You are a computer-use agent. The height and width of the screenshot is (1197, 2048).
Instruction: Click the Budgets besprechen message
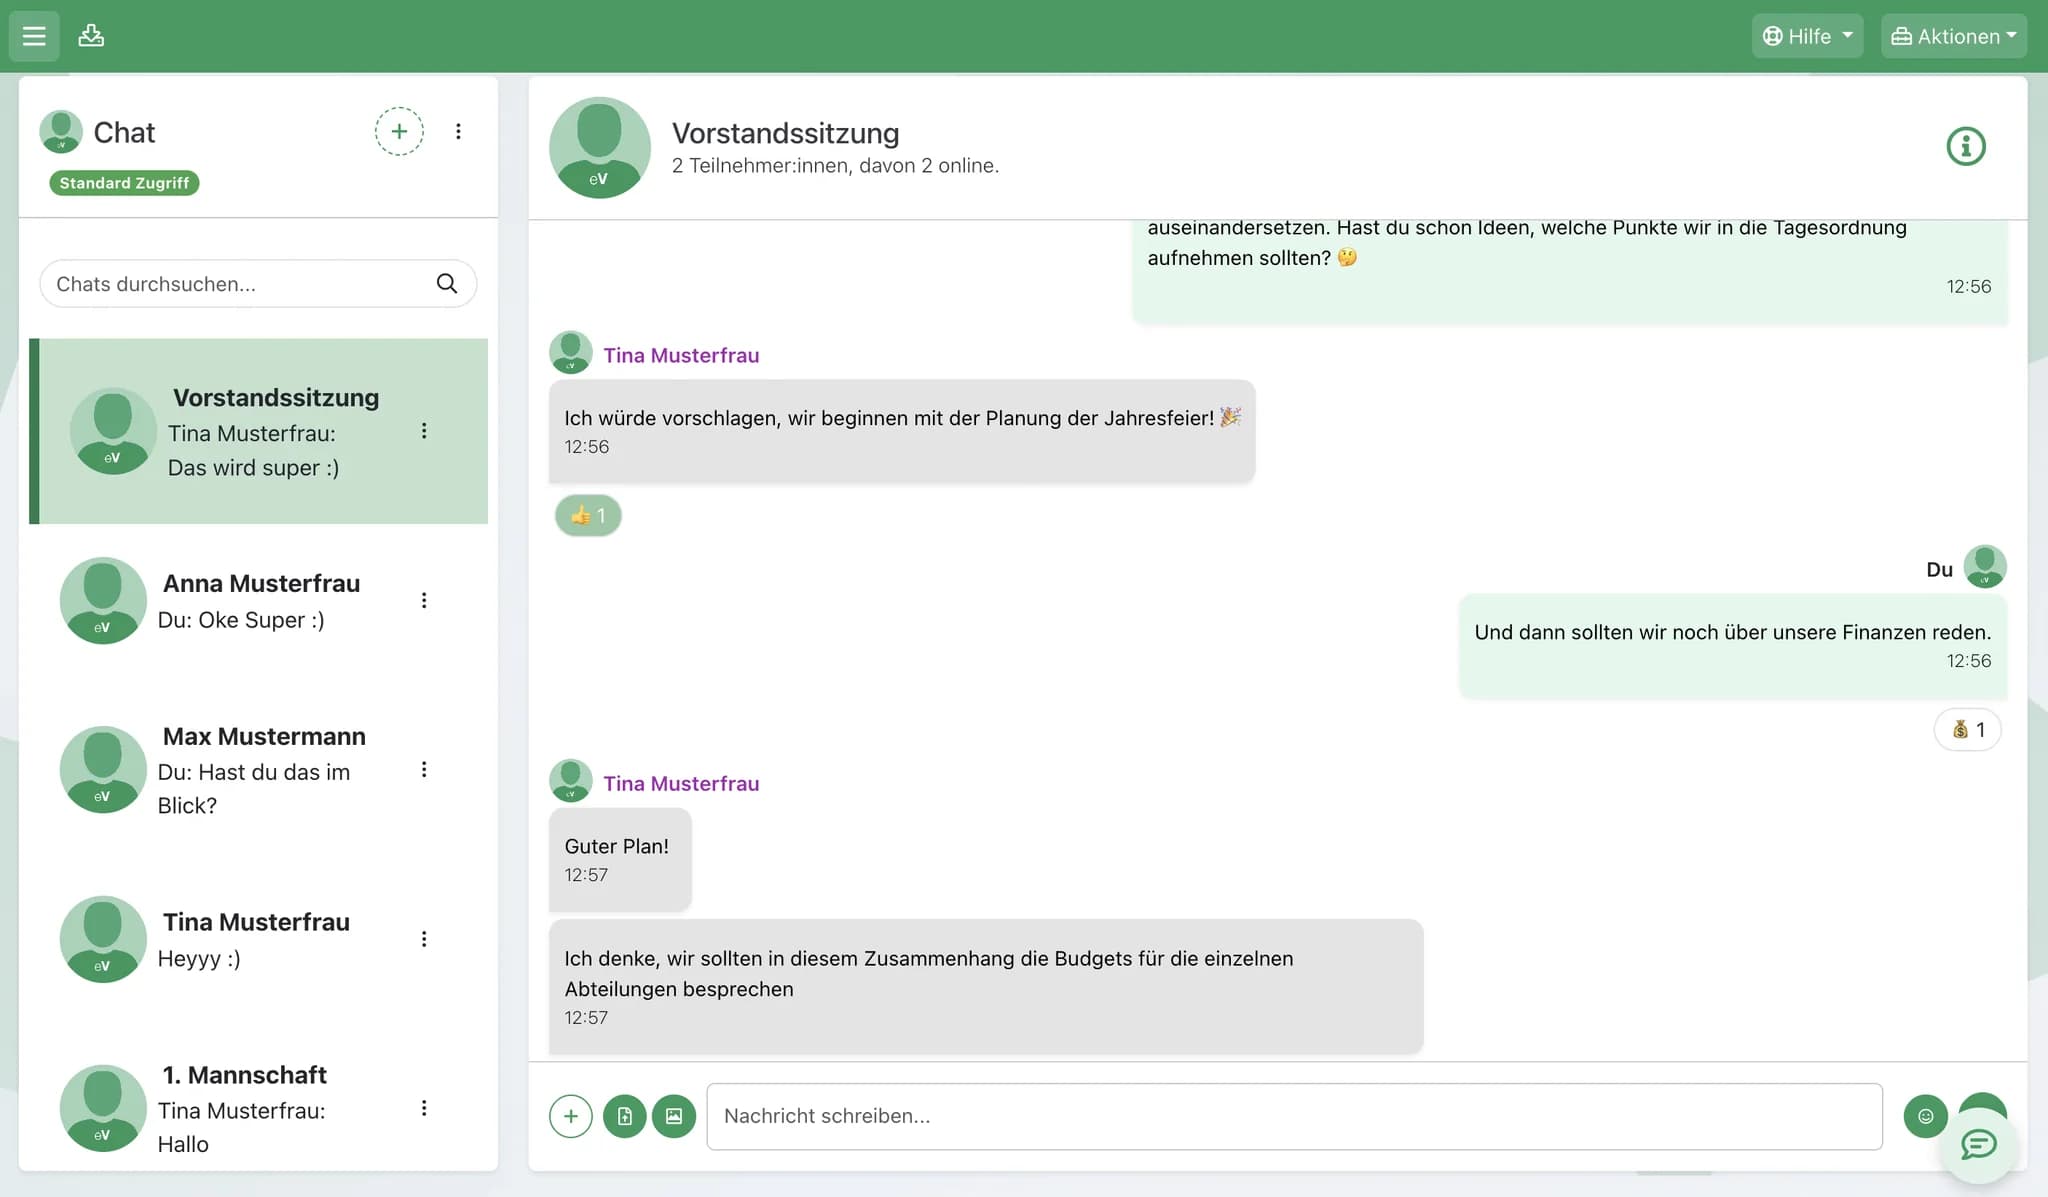986,986
